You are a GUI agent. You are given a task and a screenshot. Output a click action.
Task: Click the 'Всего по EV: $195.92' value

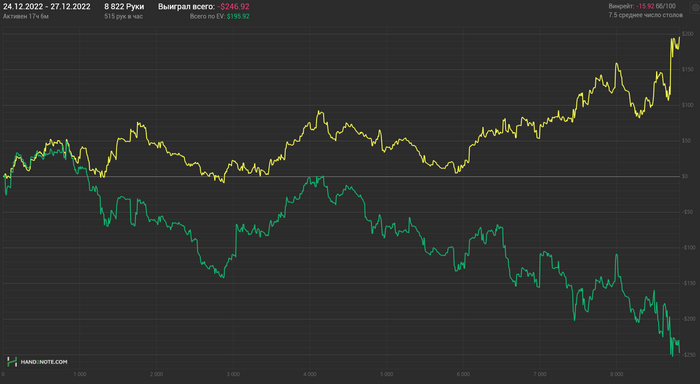[219, 17]
